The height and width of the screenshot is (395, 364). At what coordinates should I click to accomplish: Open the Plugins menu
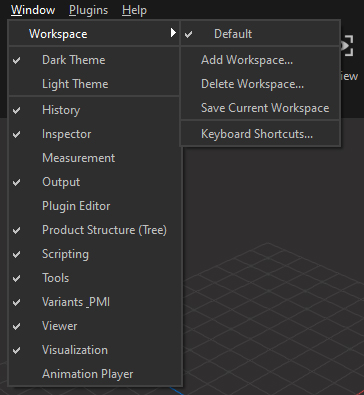[x=88, y=10]
